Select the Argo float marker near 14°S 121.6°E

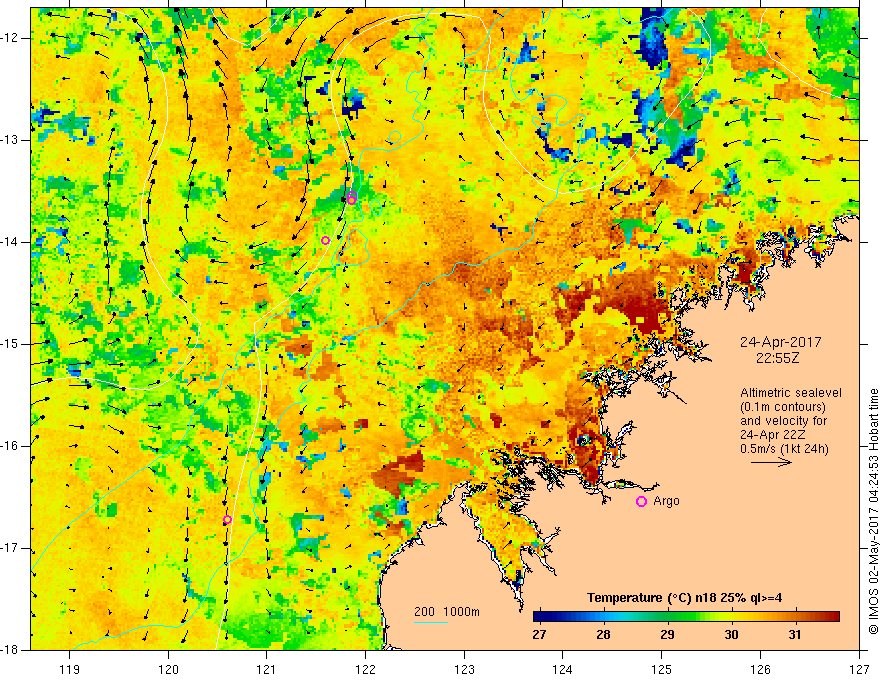point(326,241)
